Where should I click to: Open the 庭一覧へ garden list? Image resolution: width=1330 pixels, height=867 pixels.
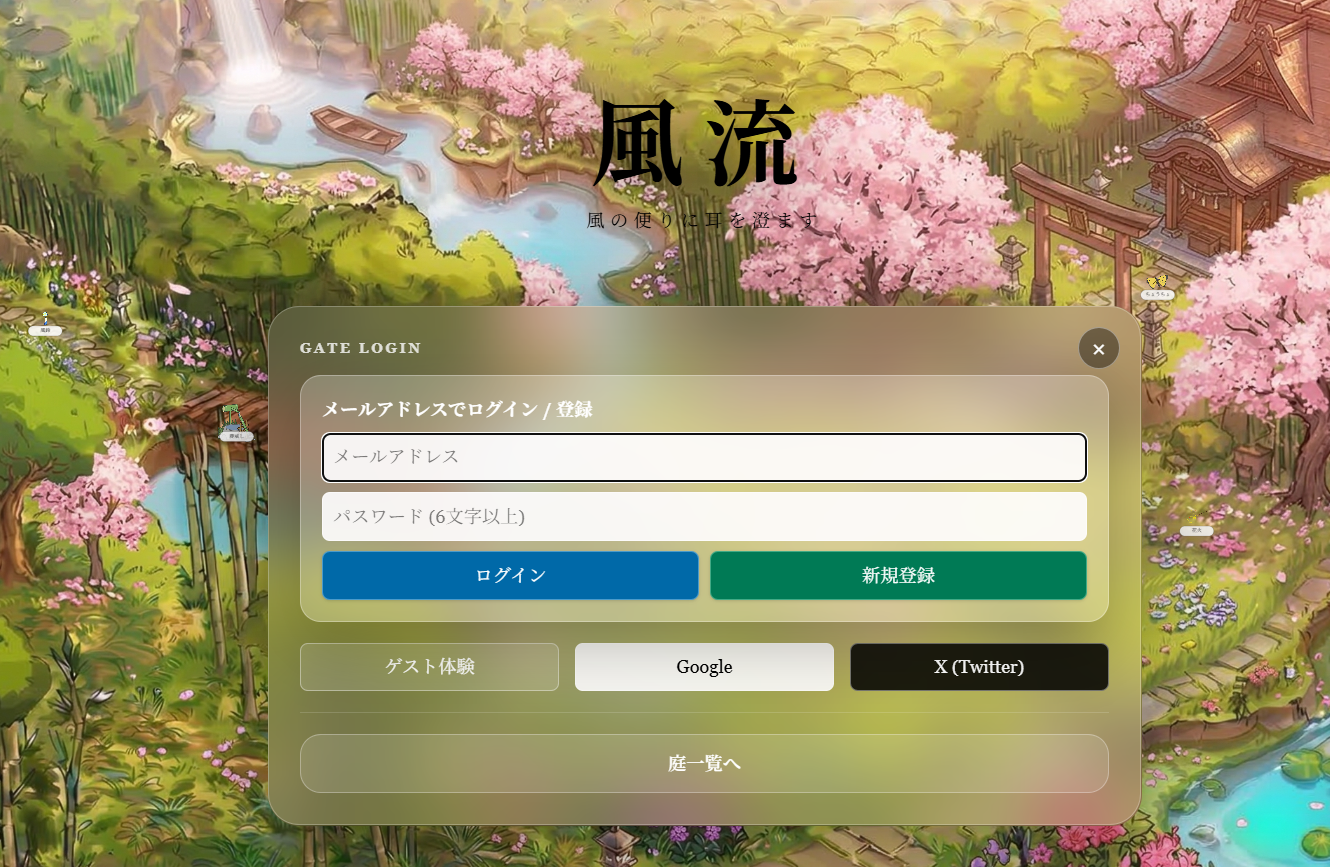pos(704,764)
